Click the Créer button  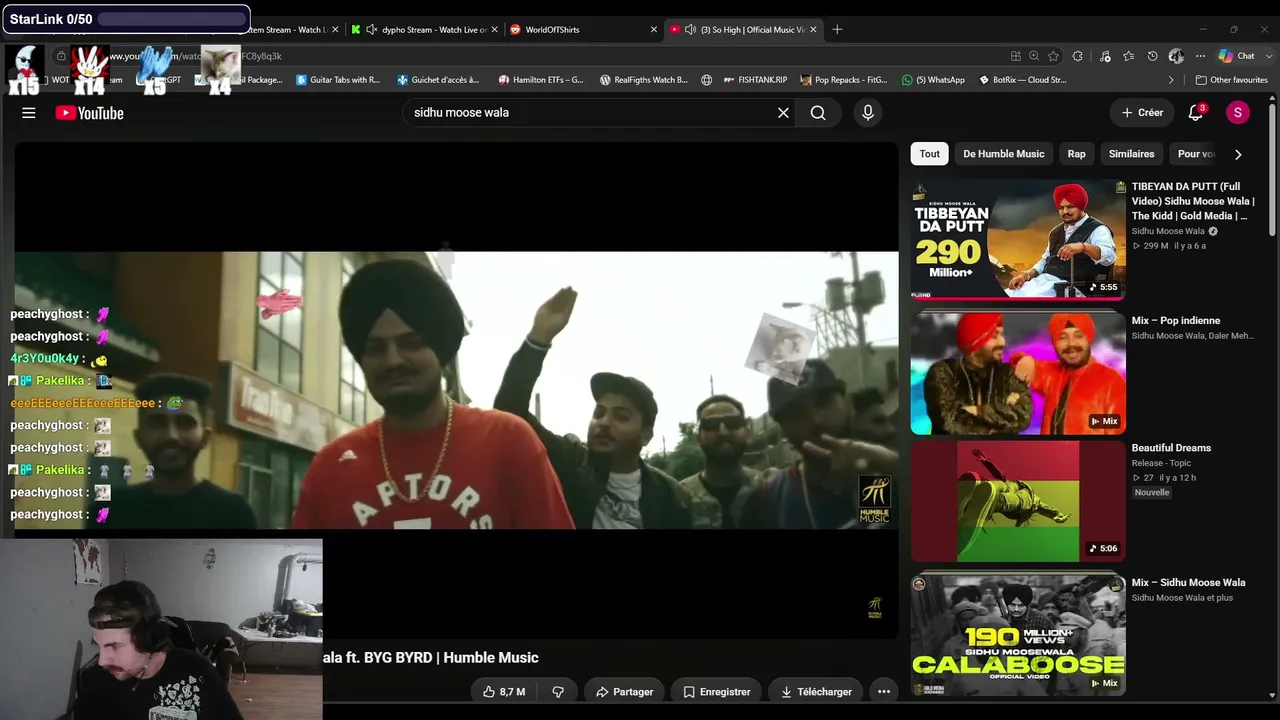point(1142,113)
